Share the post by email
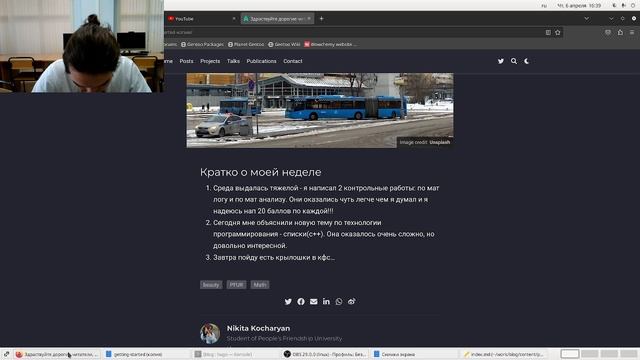The image size is (640, 360). (313, 302)
